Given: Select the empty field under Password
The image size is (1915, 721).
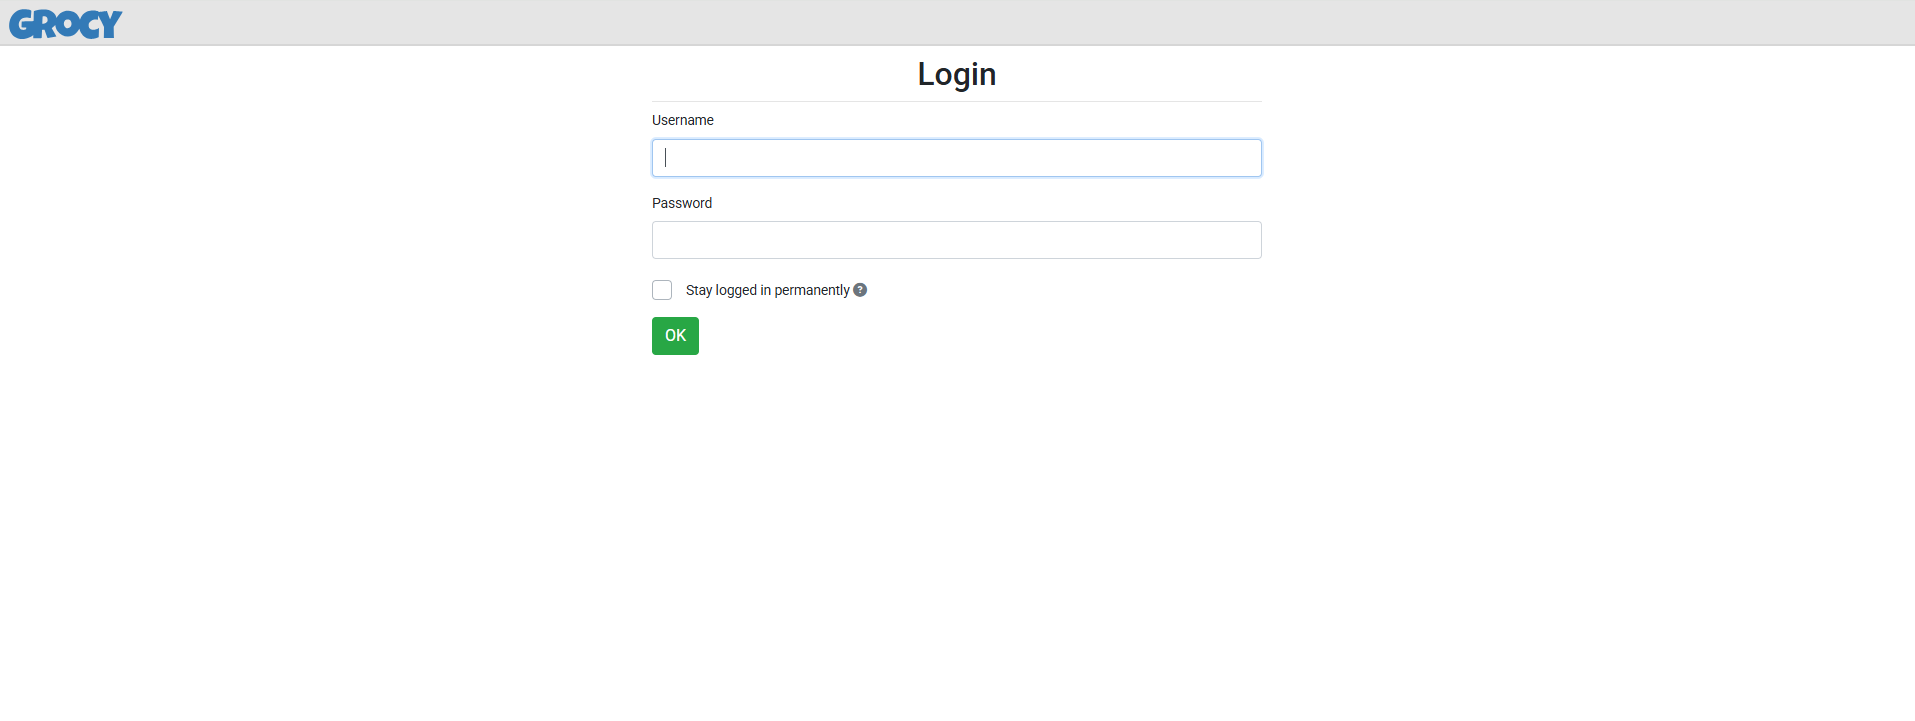Looking at the screenshot, I should [x=957, y=240].
